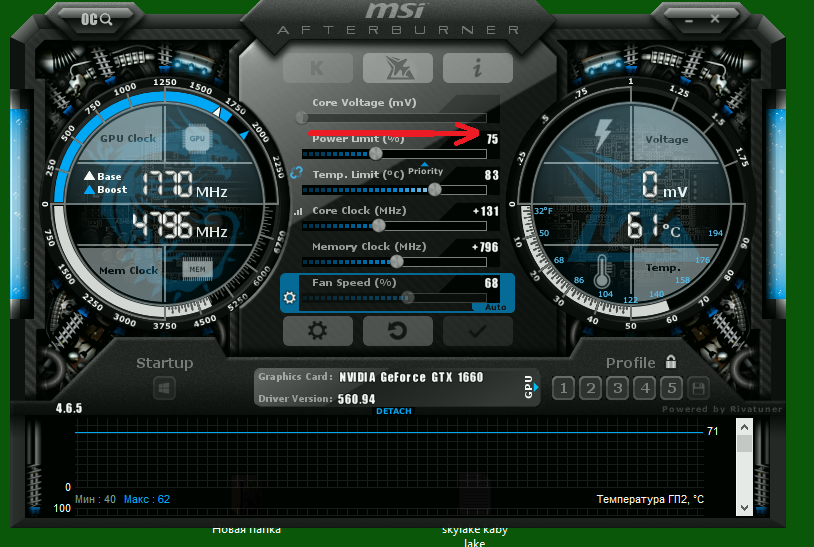Reset settings with the circular arrow button
814x547 pixels.
click(398, 331)
